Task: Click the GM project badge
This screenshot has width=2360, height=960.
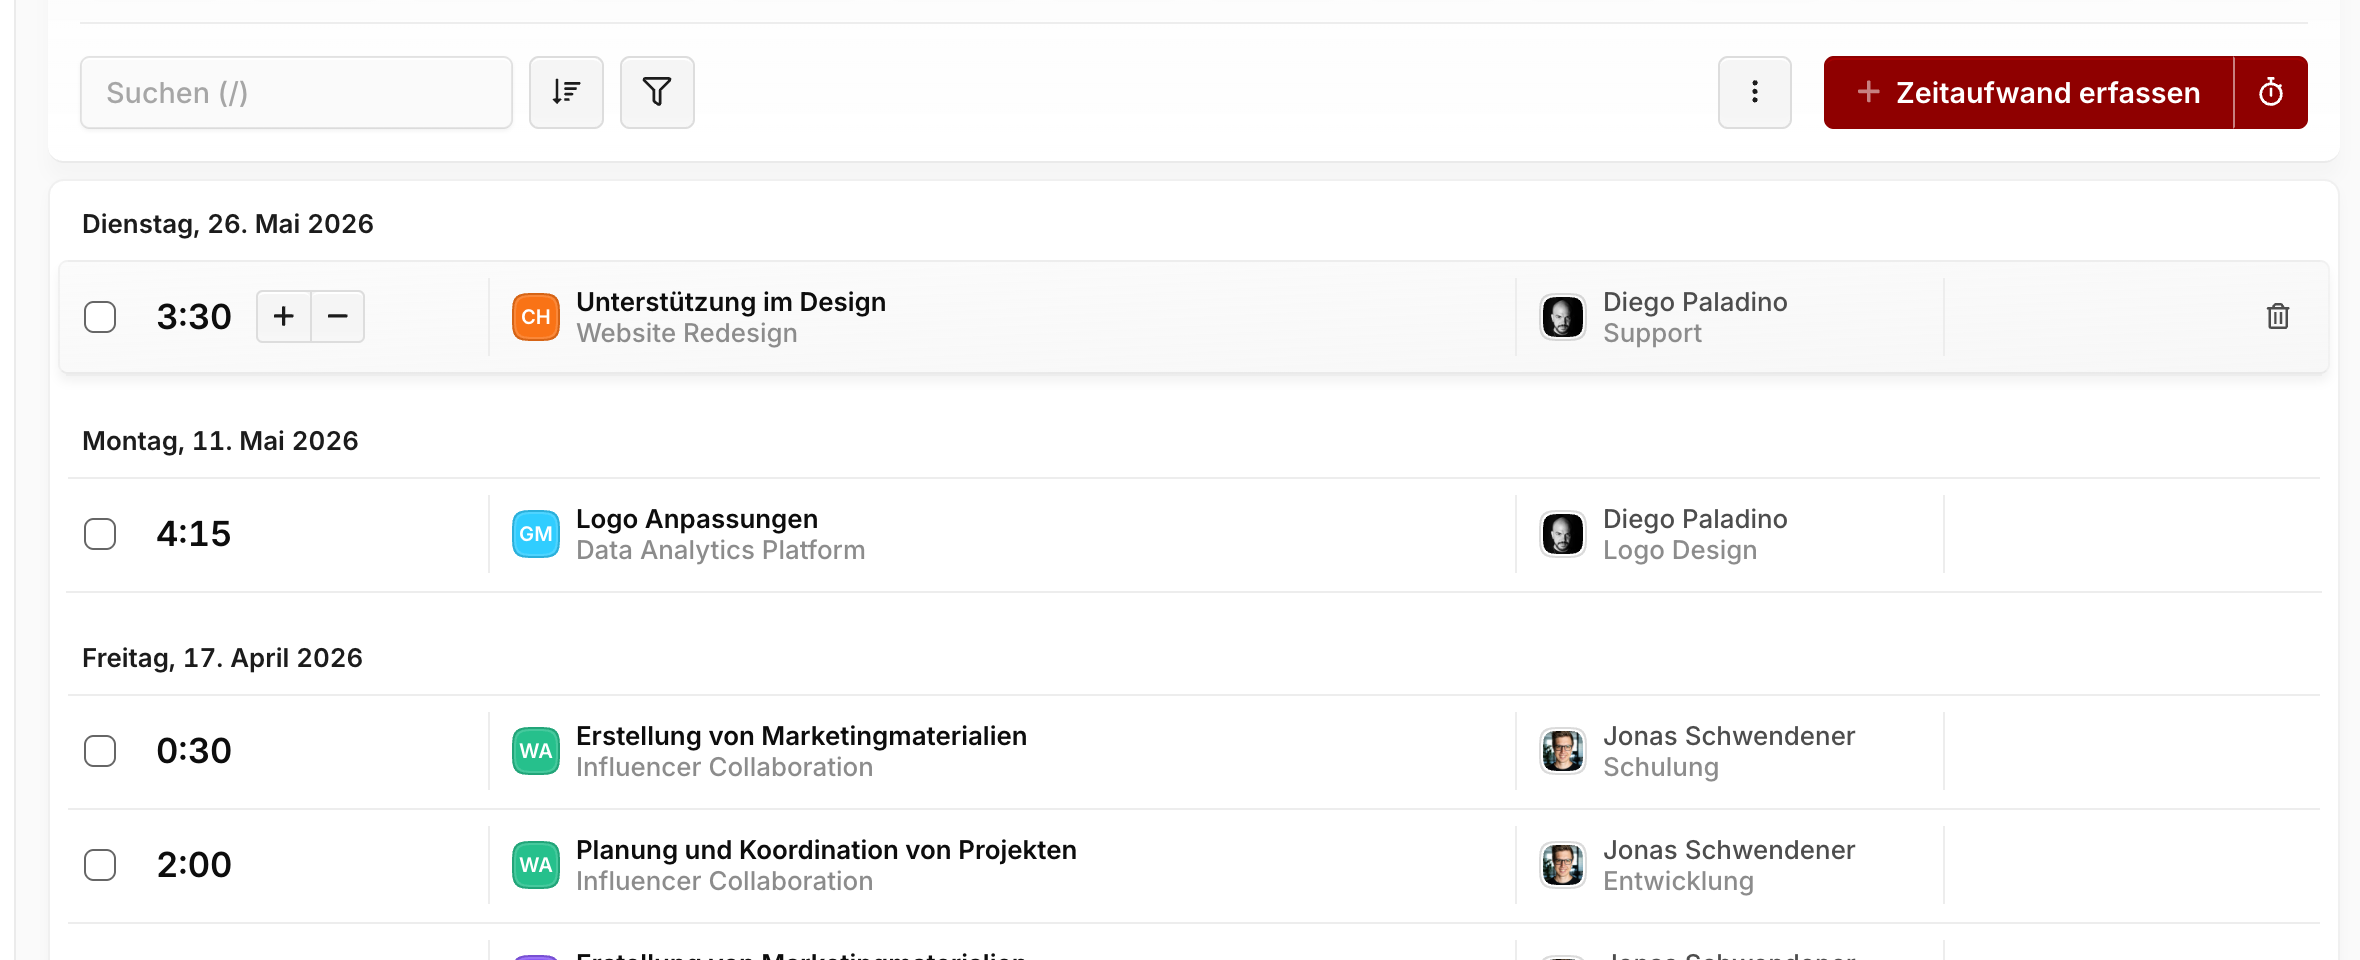Action: (536, 534)
